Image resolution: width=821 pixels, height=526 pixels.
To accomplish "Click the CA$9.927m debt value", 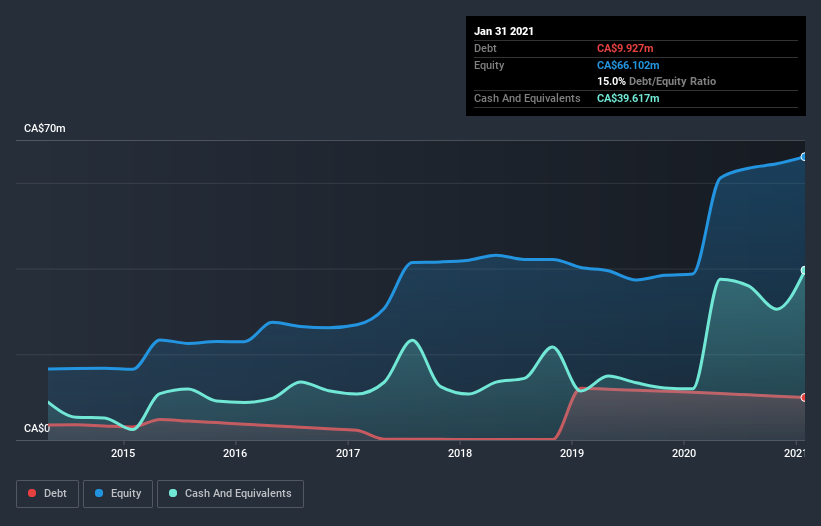I will click(625, 48).
